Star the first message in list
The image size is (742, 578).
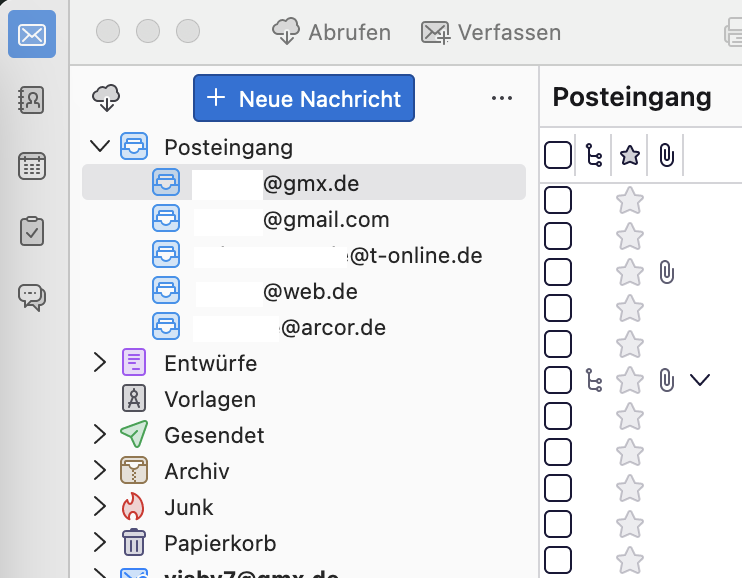[x=629, y=201]
